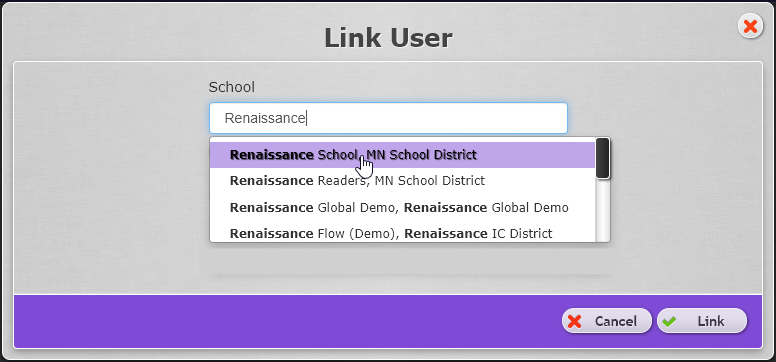
Task: Close the Link User dialog
Action: coord(750,26)
